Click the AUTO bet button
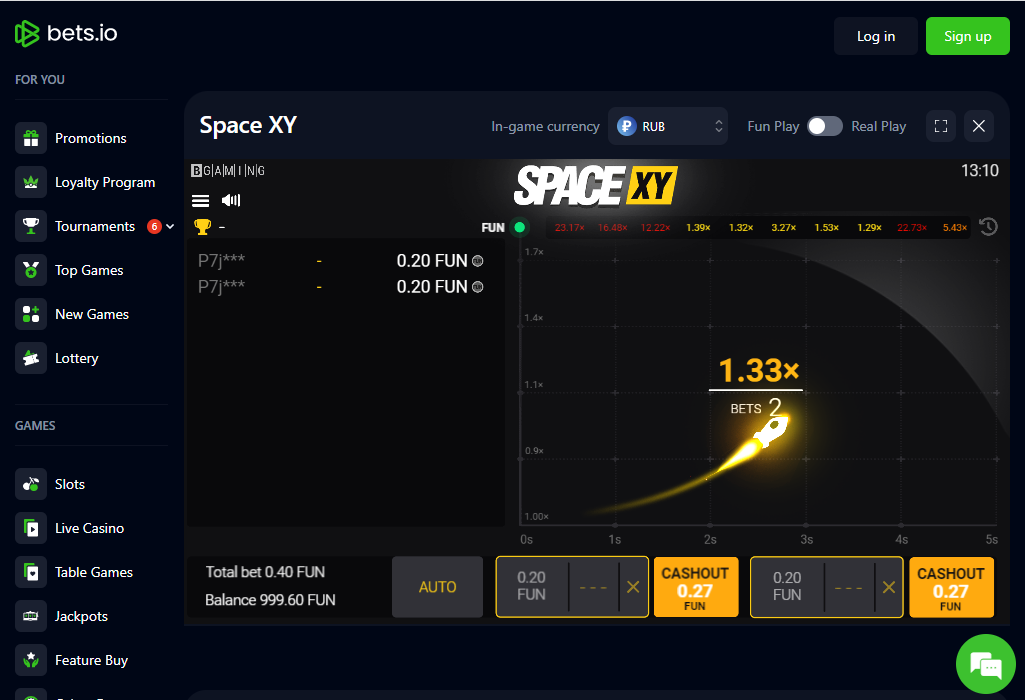Image resolution: width=1025 pixels, height=700 pixels. (437, 587)
